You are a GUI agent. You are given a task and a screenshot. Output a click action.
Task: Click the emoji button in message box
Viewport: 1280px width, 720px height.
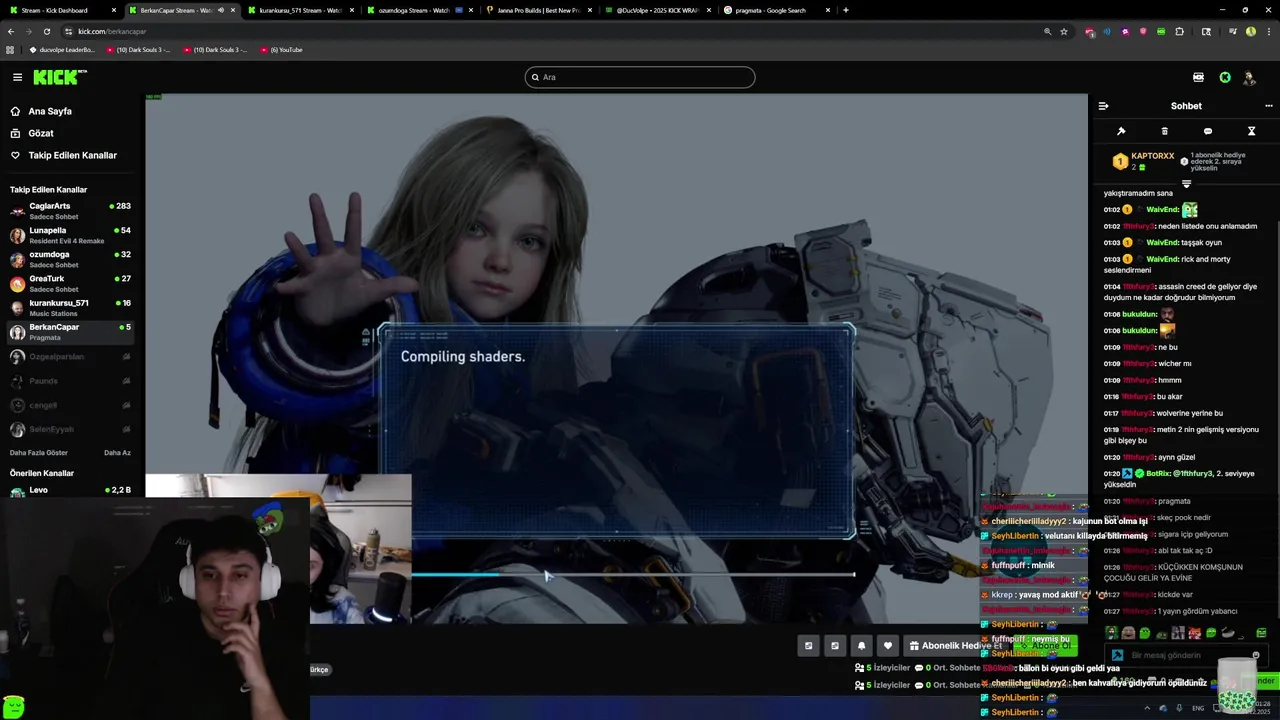(1255, 656)
